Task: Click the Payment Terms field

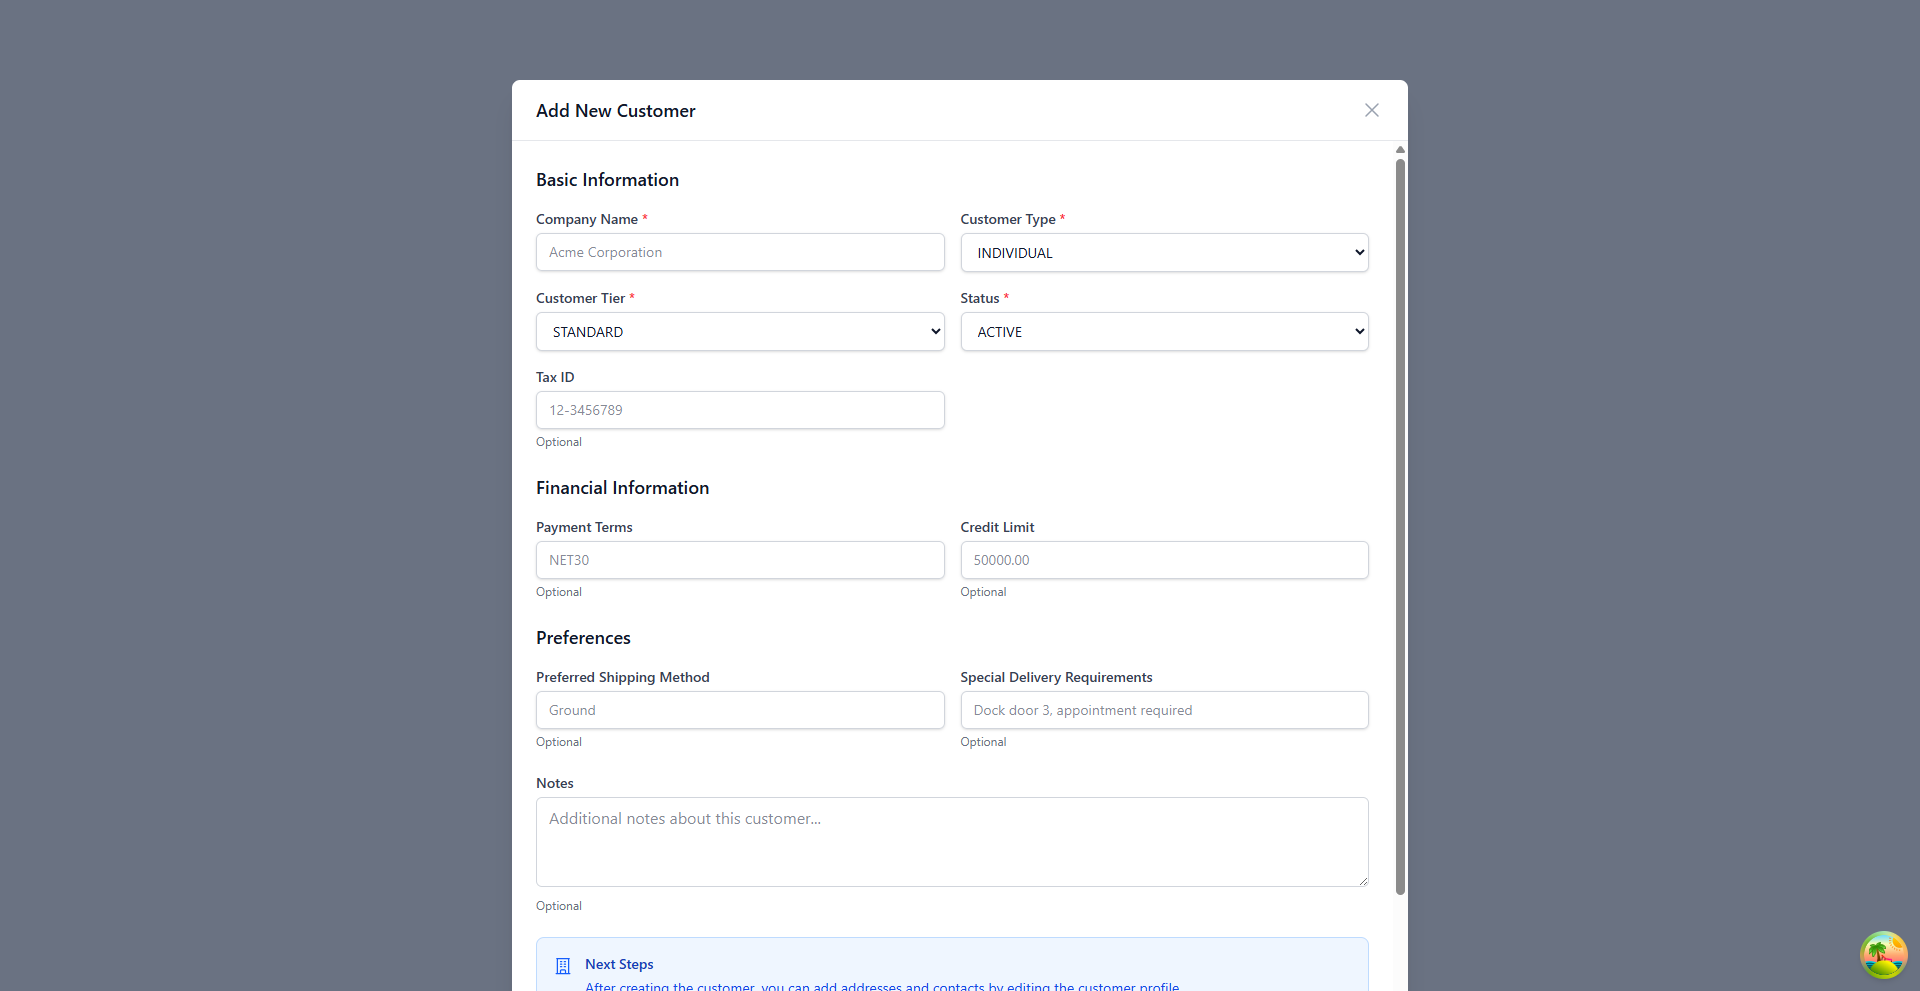Action: pos(739,560)
